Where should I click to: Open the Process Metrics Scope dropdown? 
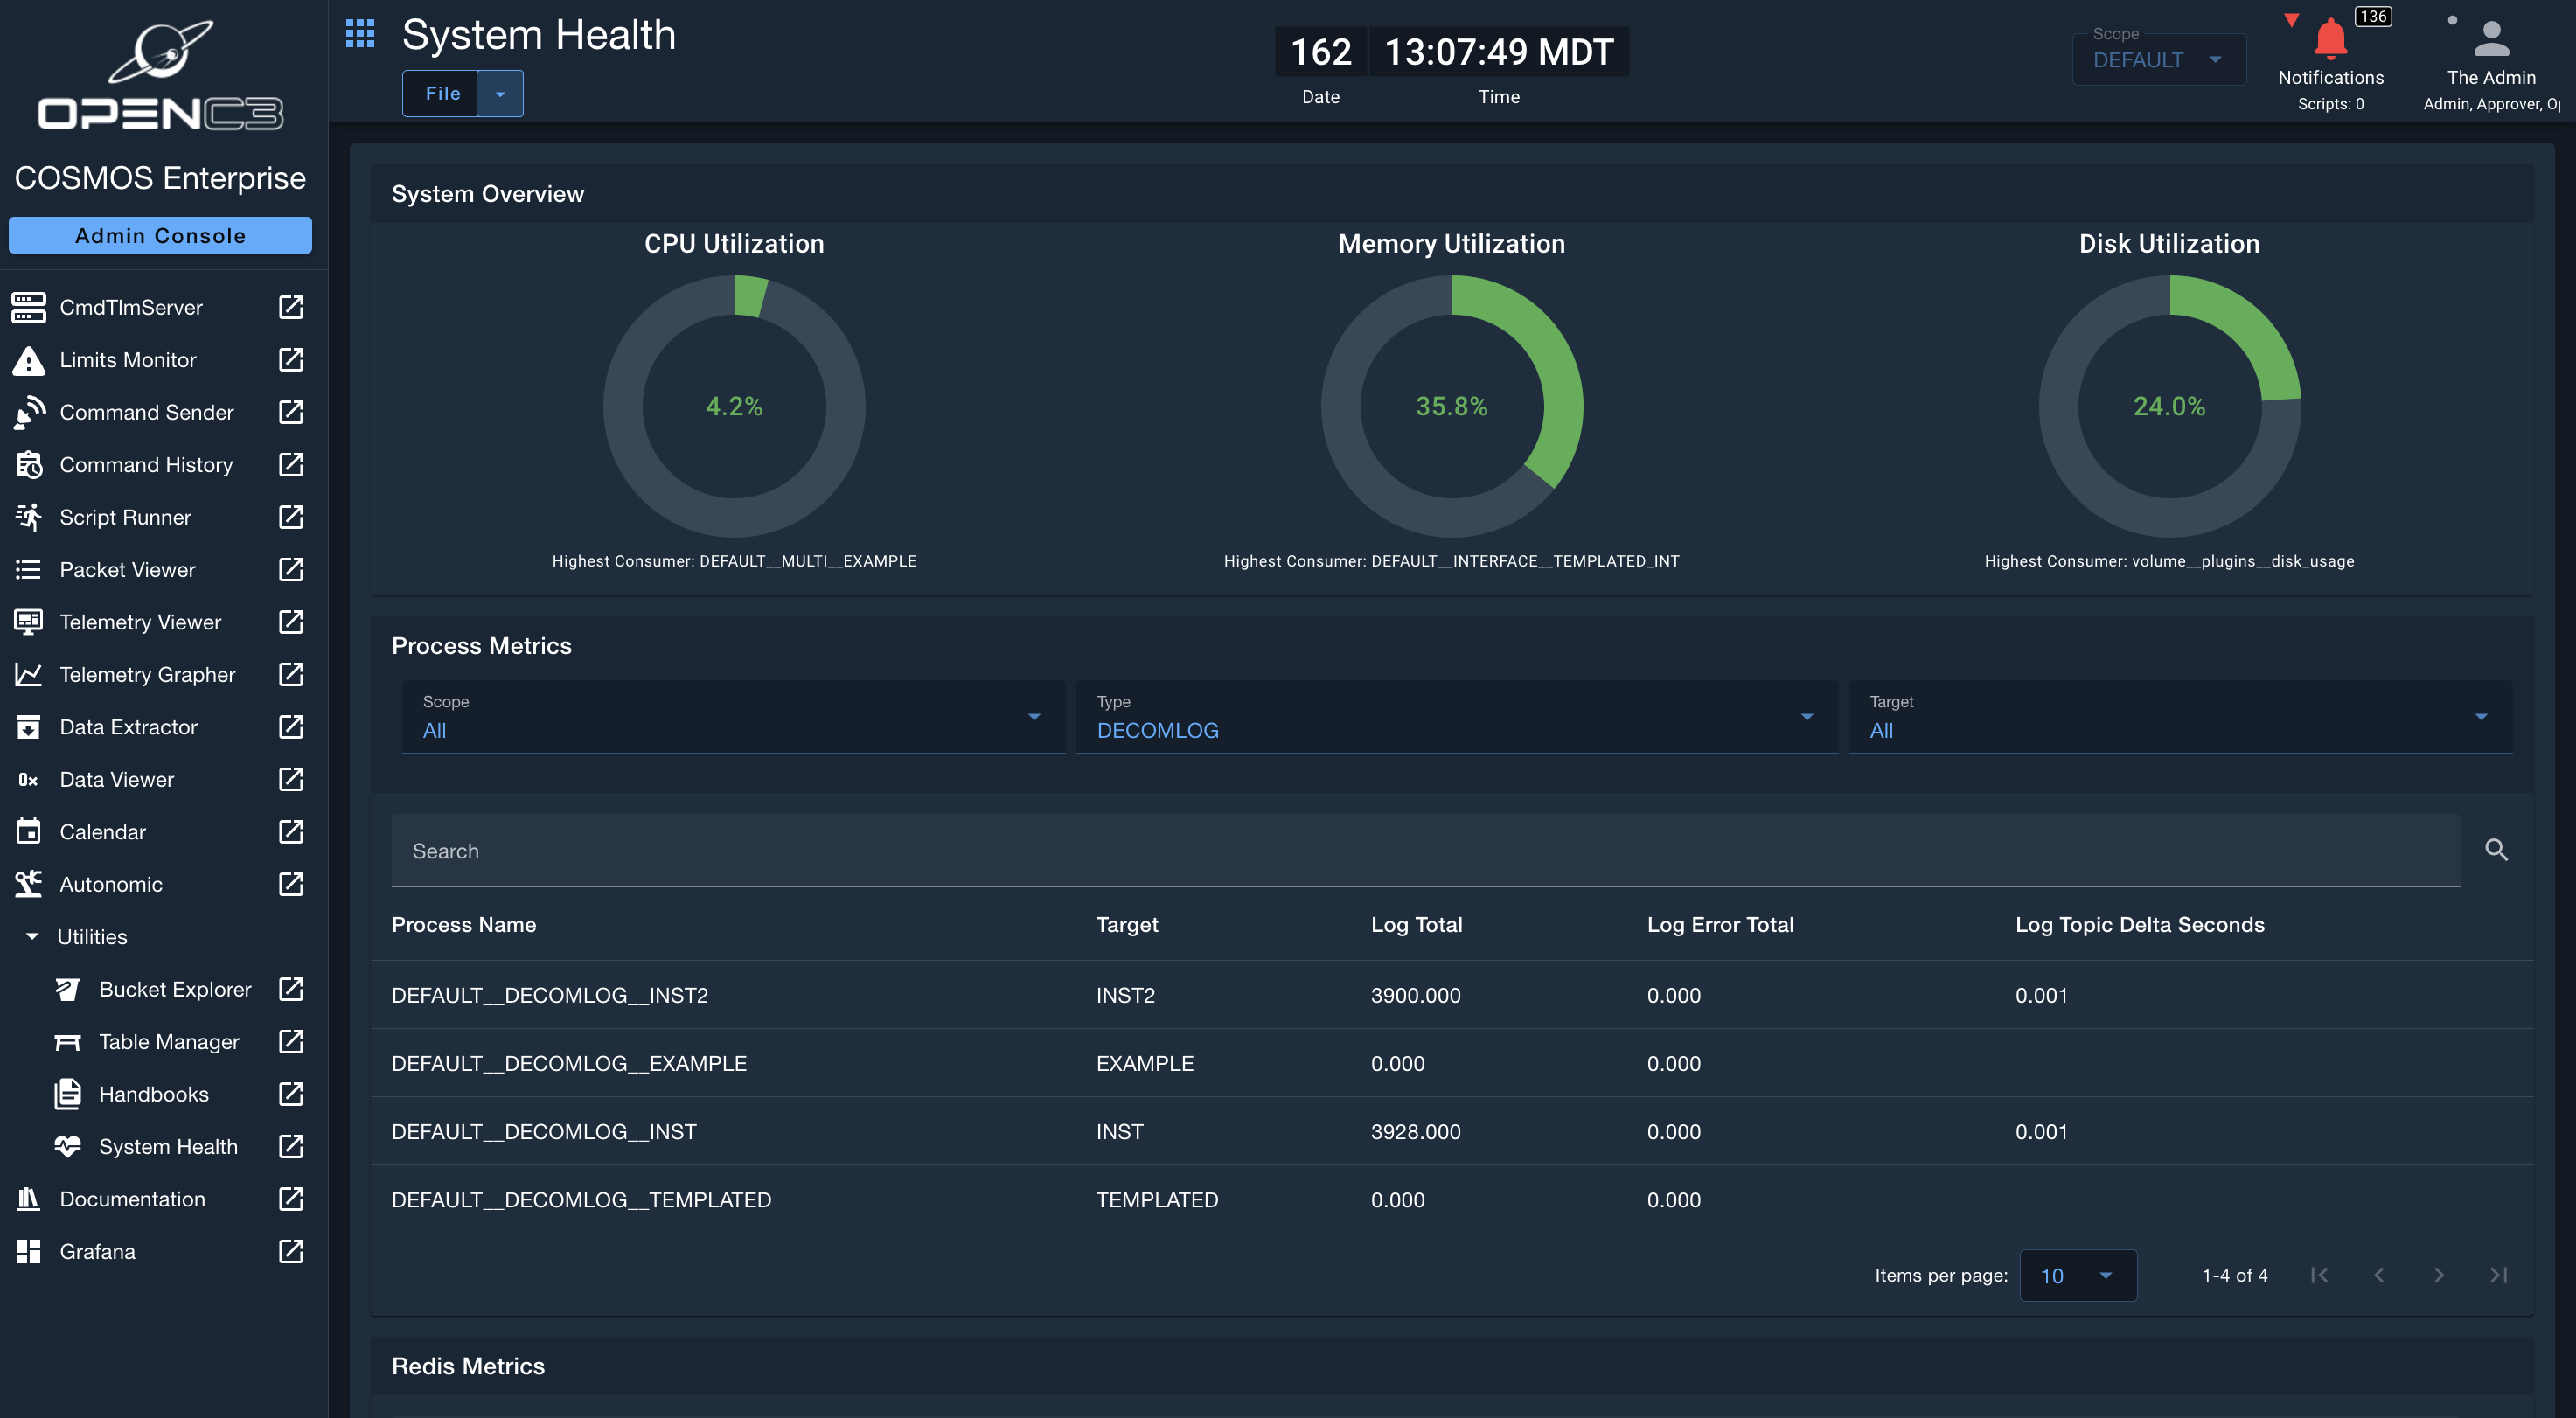click(733, 716)
